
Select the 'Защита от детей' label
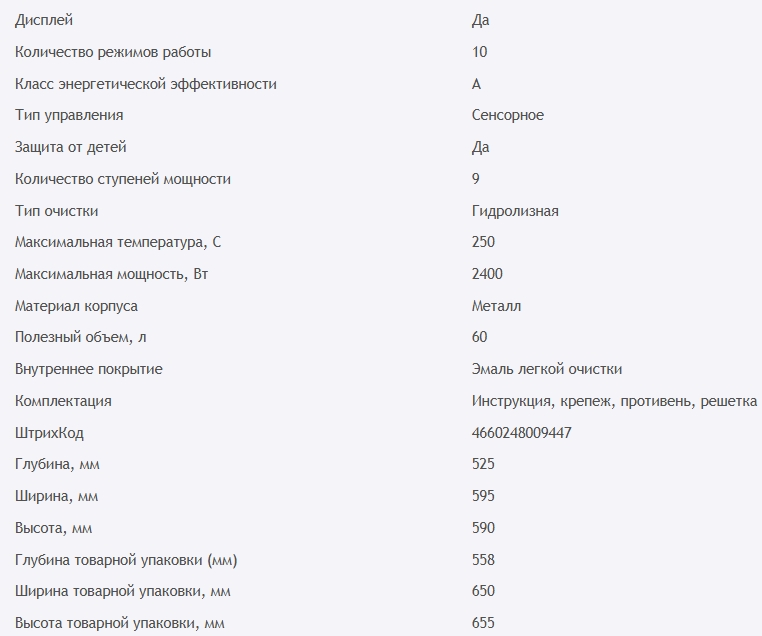coord(71,147)
